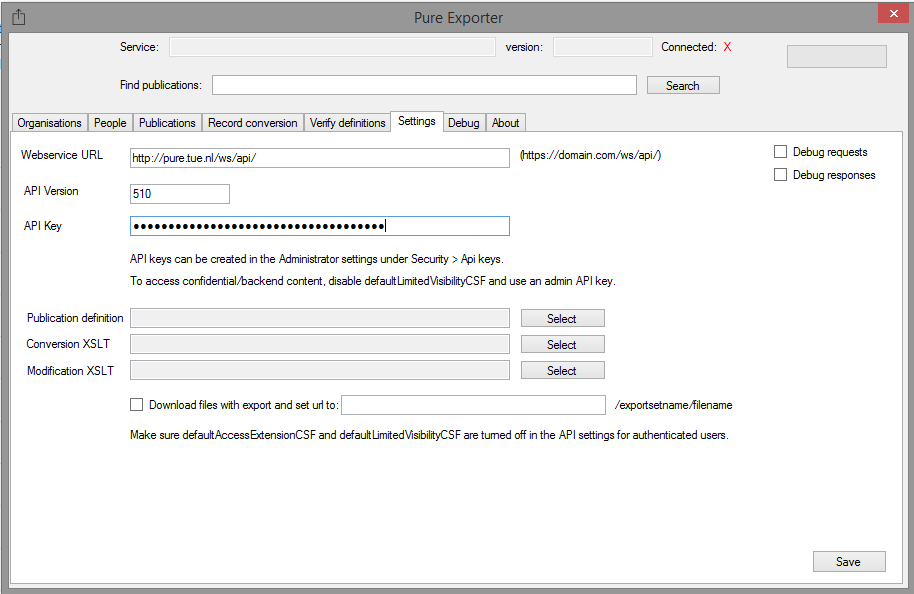The height and width of the screenshot is (594, 914).
Task: Click the Conversion XSLT path field
Action: click(x=319, y=344)
